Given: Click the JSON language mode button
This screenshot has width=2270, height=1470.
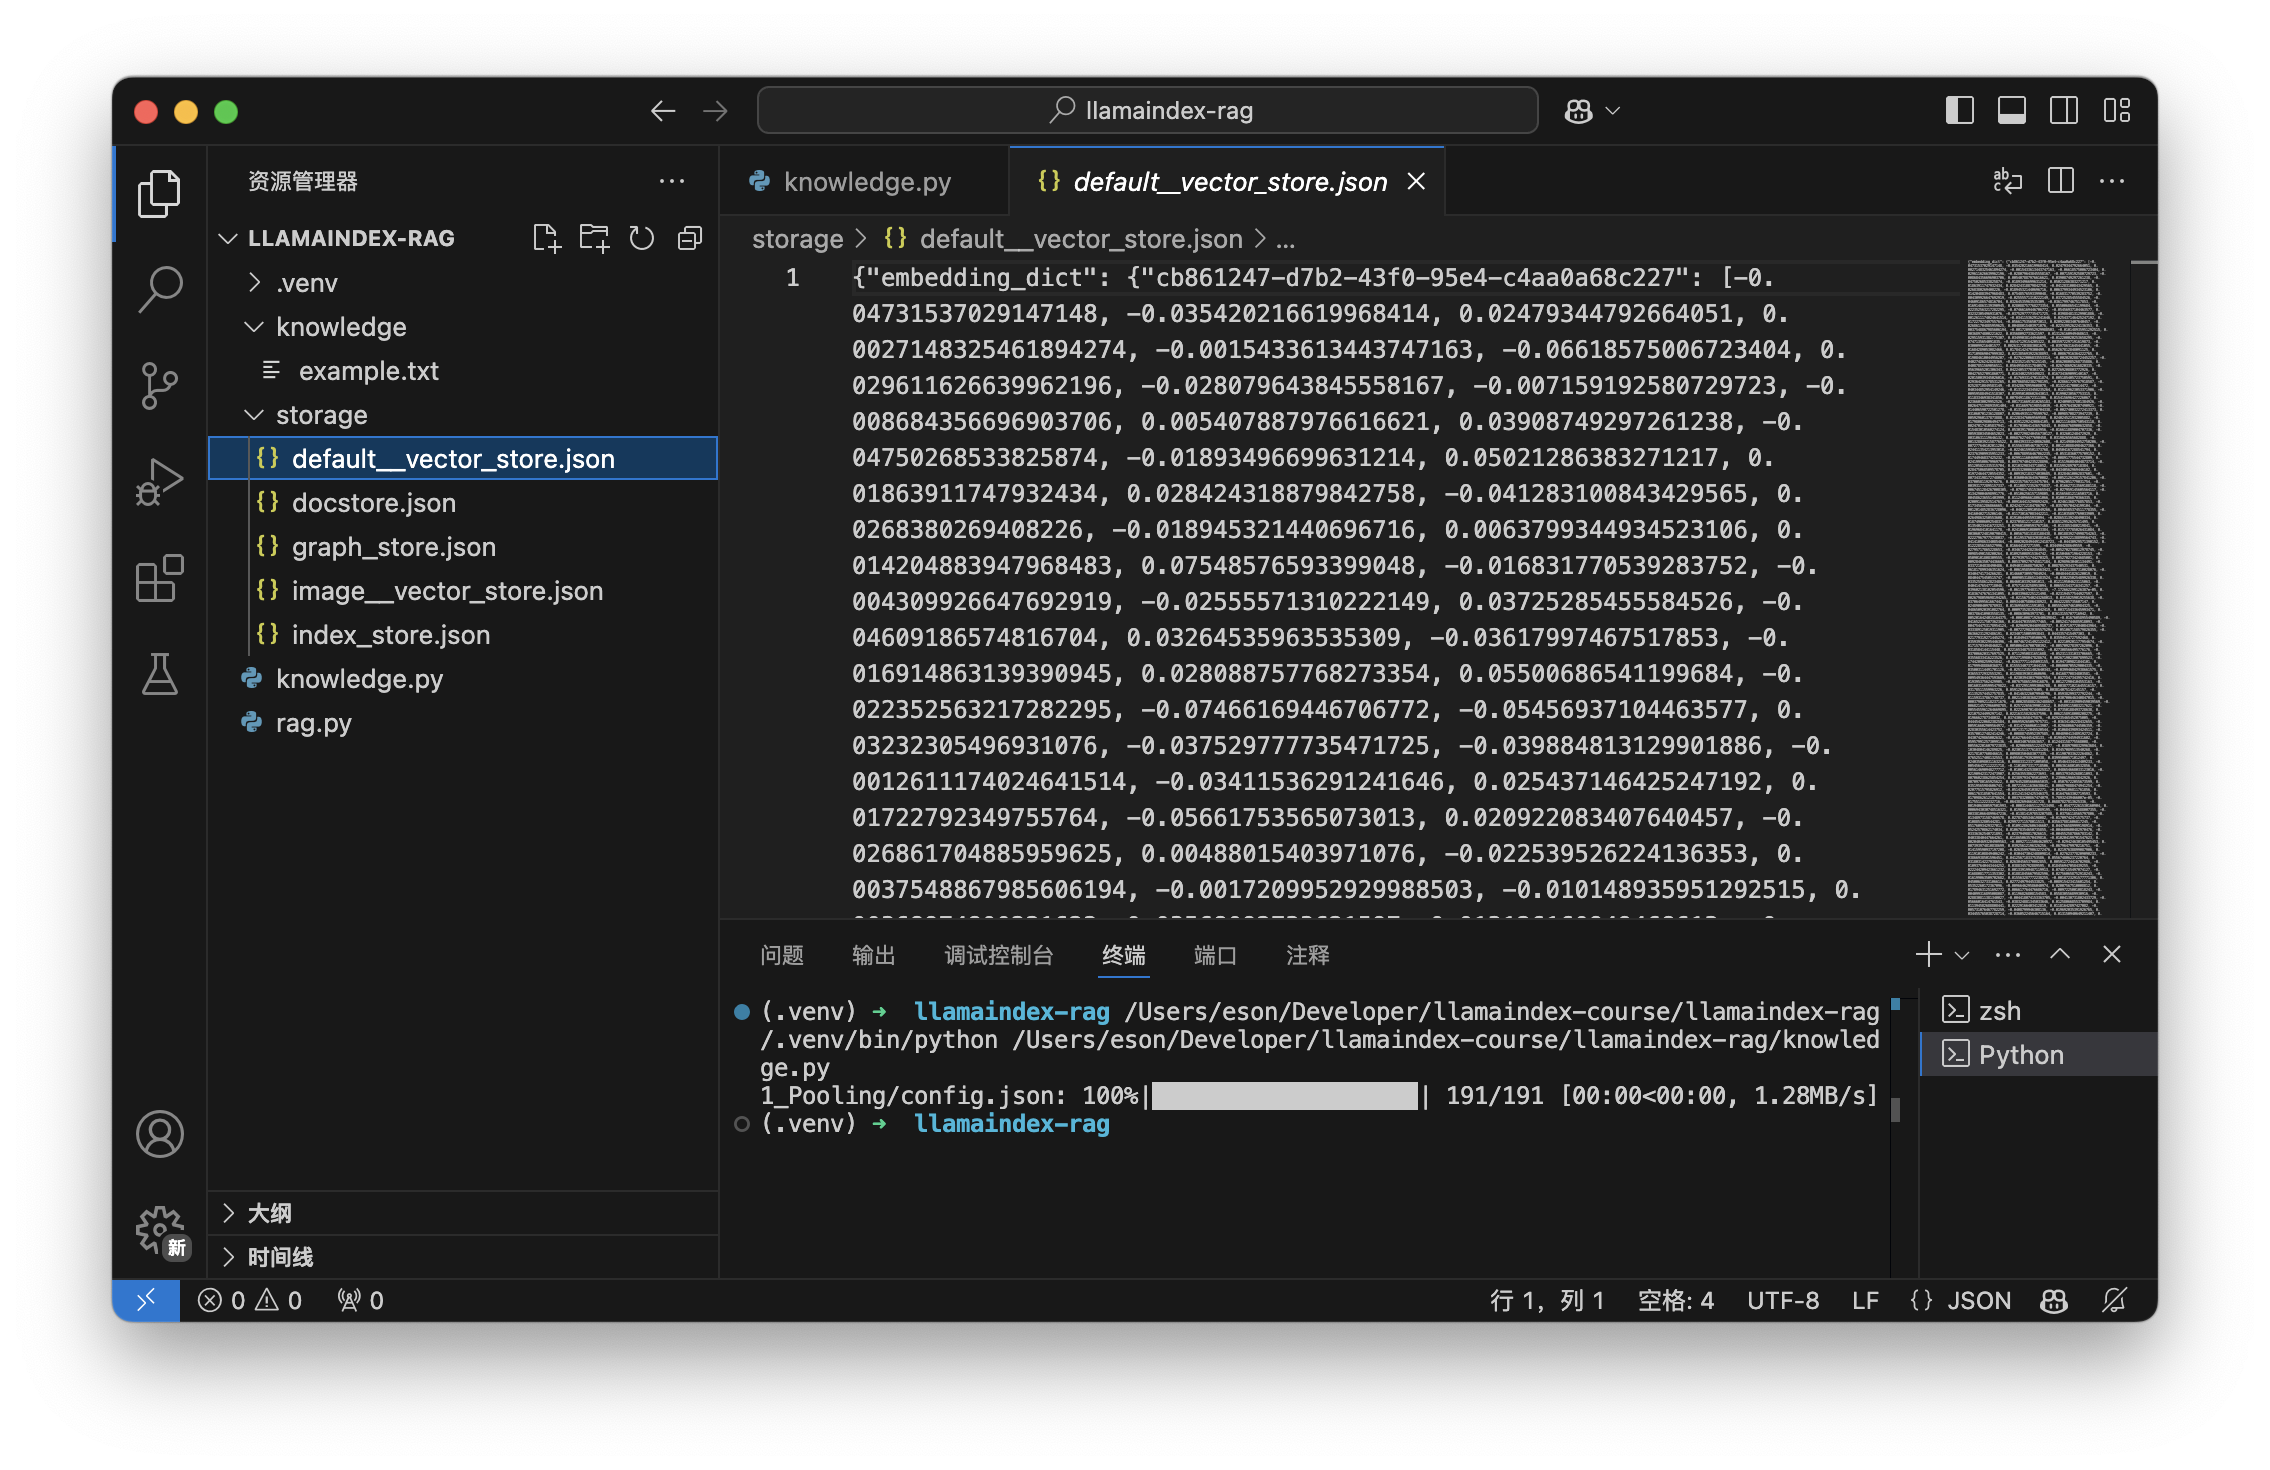Looking at the screenshot, I should coord(1978,1300).
